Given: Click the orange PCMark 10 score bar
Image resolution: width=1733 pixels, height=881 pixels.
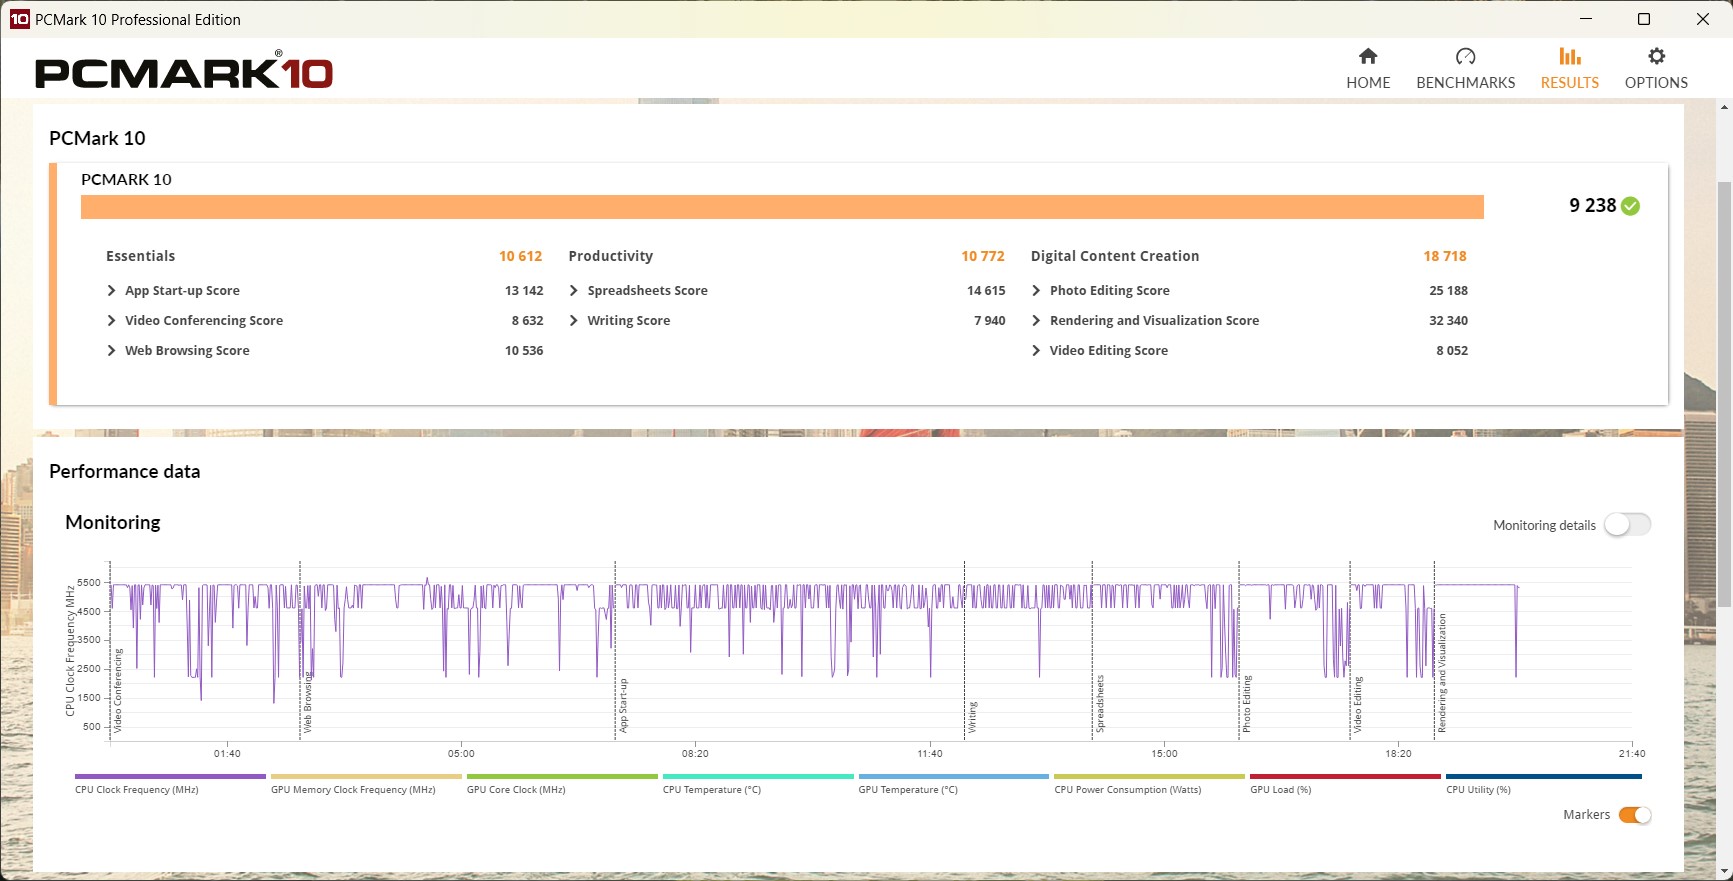Looking at the screenshot, I should 782,207.
